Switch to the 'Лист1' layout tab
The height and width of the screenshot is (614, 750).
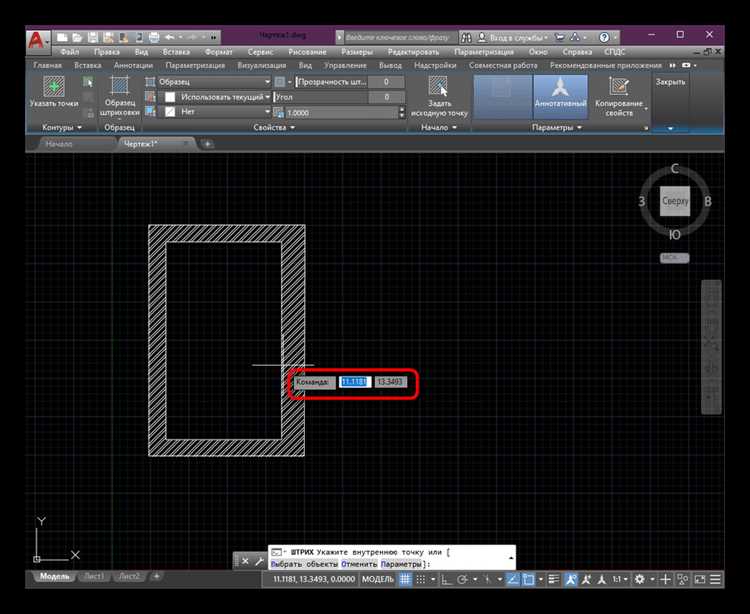pyautogui.click(x=94, y=577)
